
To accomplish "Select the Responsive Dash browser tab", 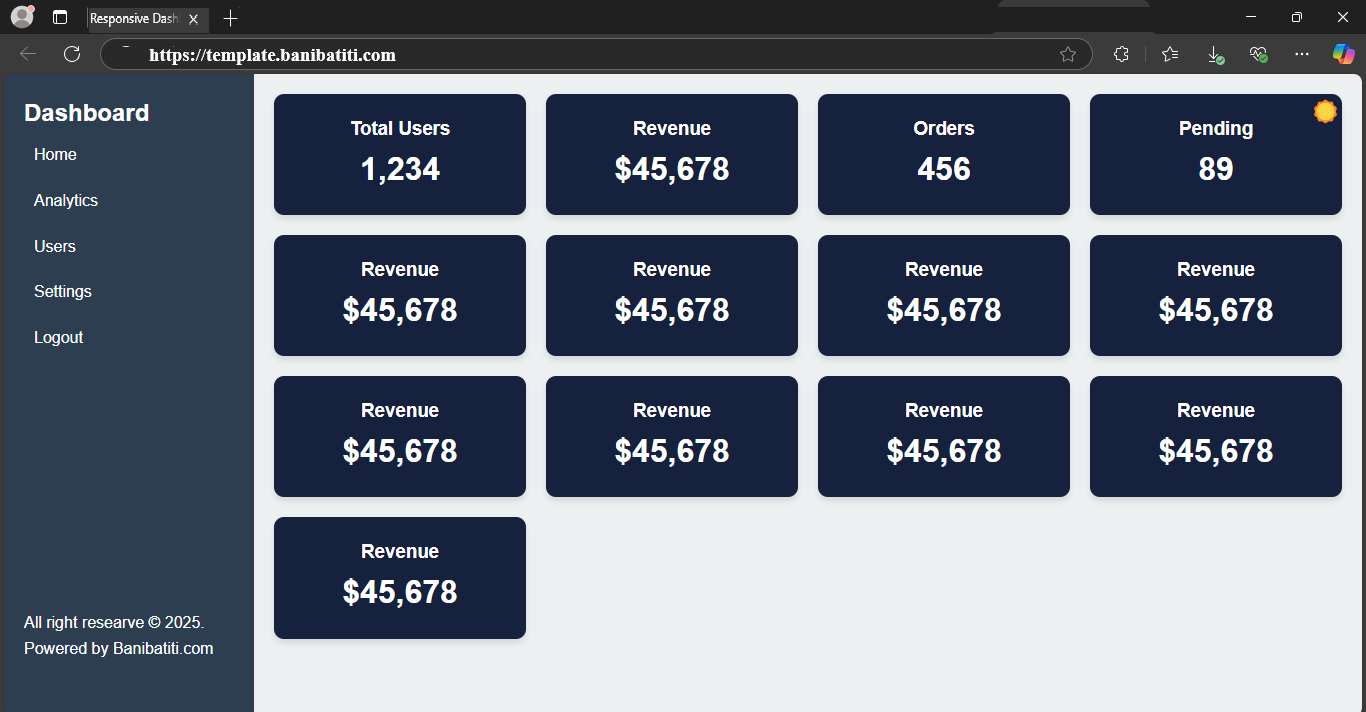I will 140,18.
